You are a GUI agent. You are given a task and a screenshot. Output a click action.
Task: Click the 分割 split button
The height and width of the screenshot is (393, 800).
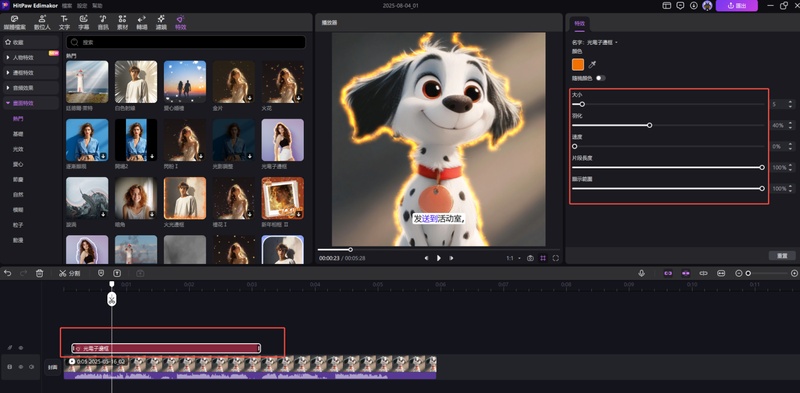[x=70, y=274]
